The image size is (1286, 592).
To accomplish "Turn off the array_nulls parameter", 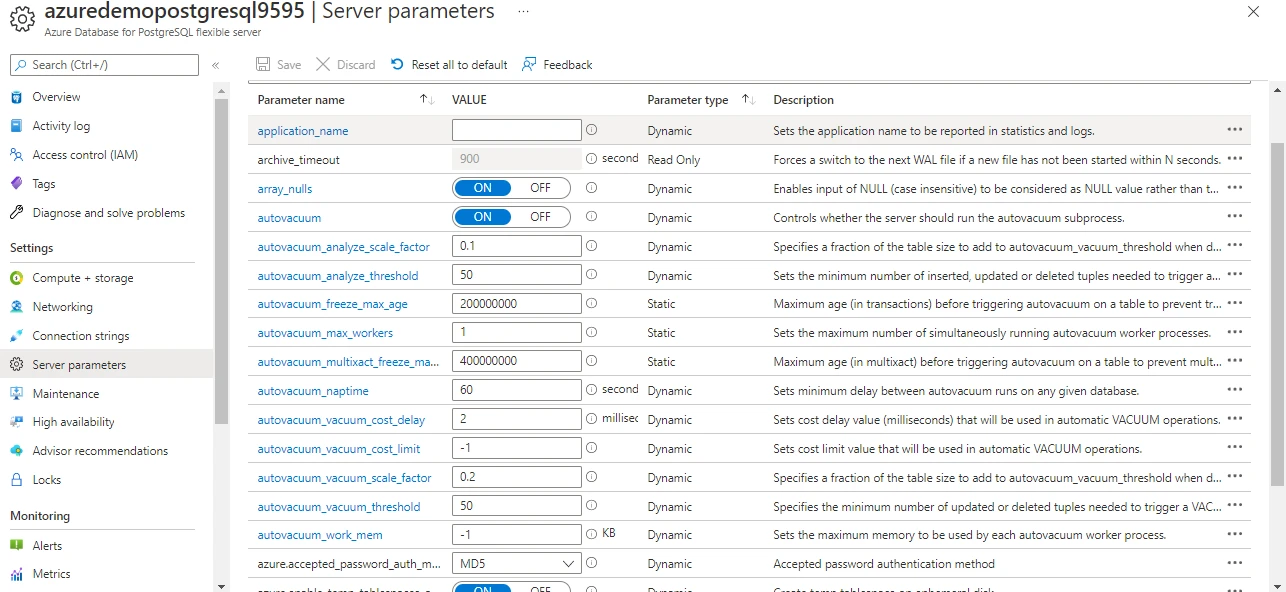I will coord(540,187).
